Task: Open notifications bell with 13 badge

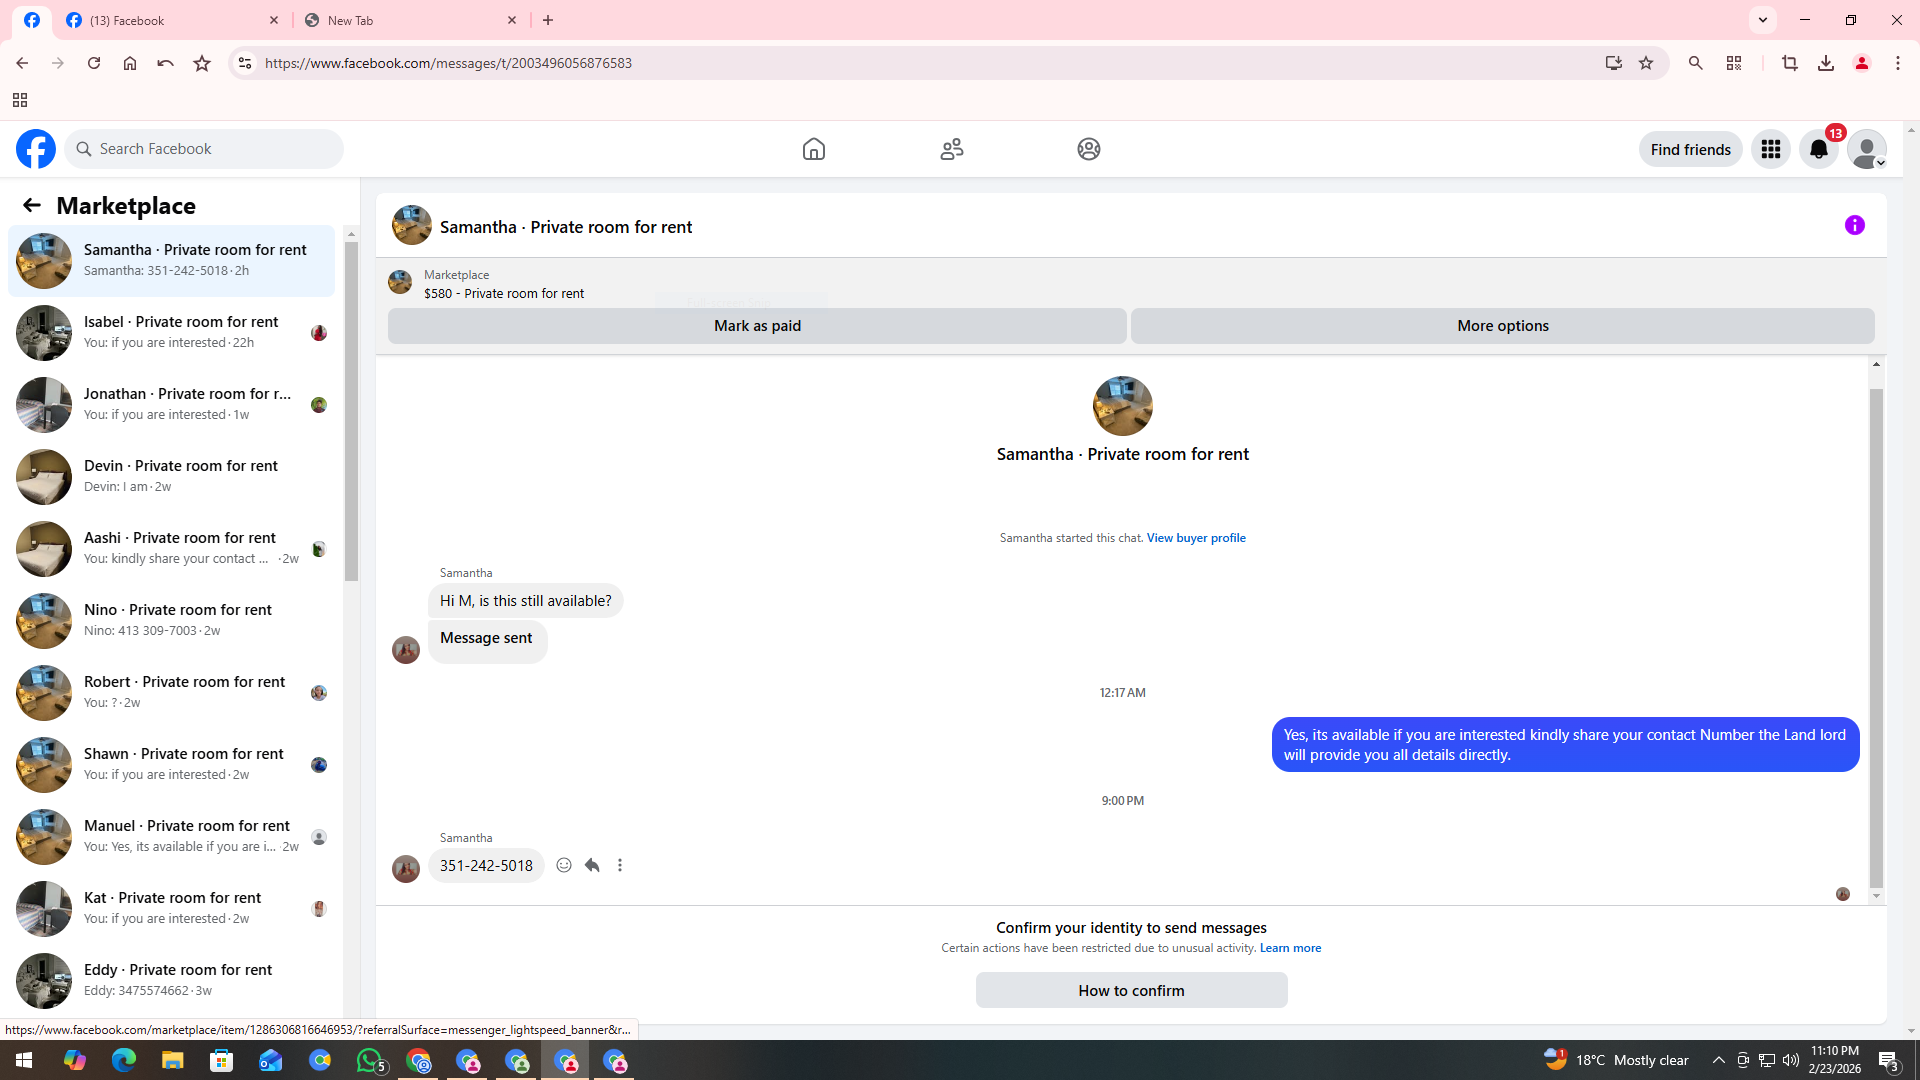Action: point(1818,149)
